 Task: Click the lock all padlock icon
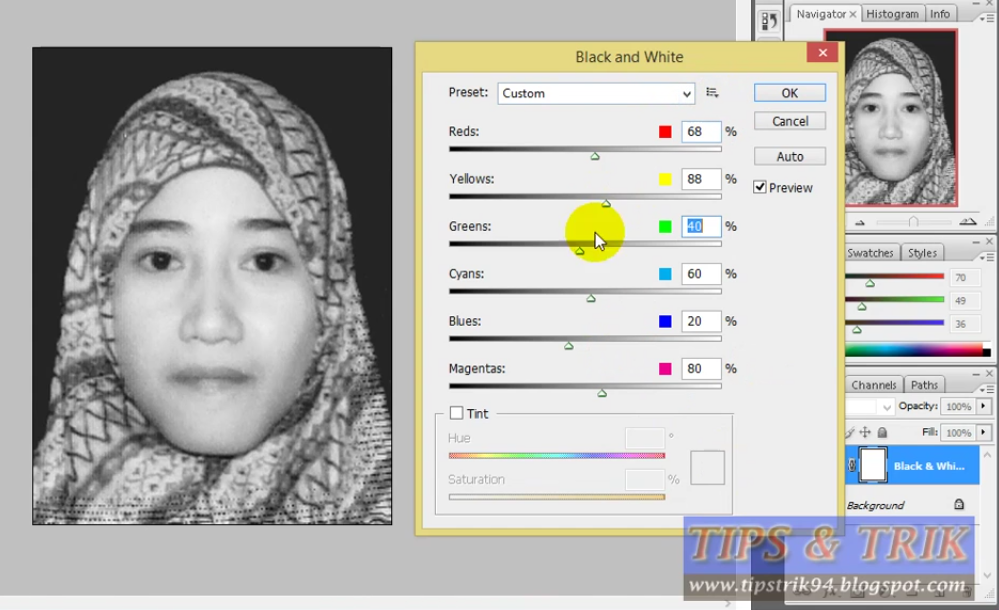[882, 432]
